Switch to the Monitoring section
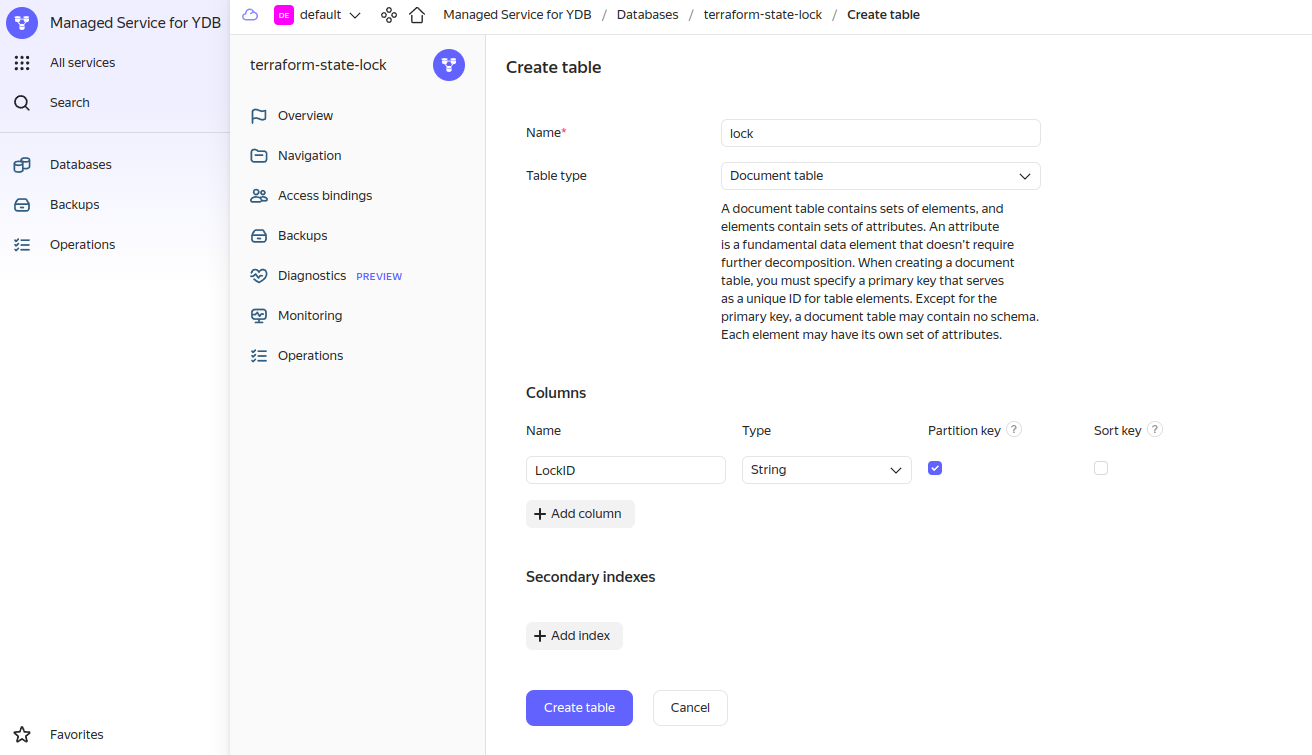This screenshot has height=755, width=1312. 307,315
